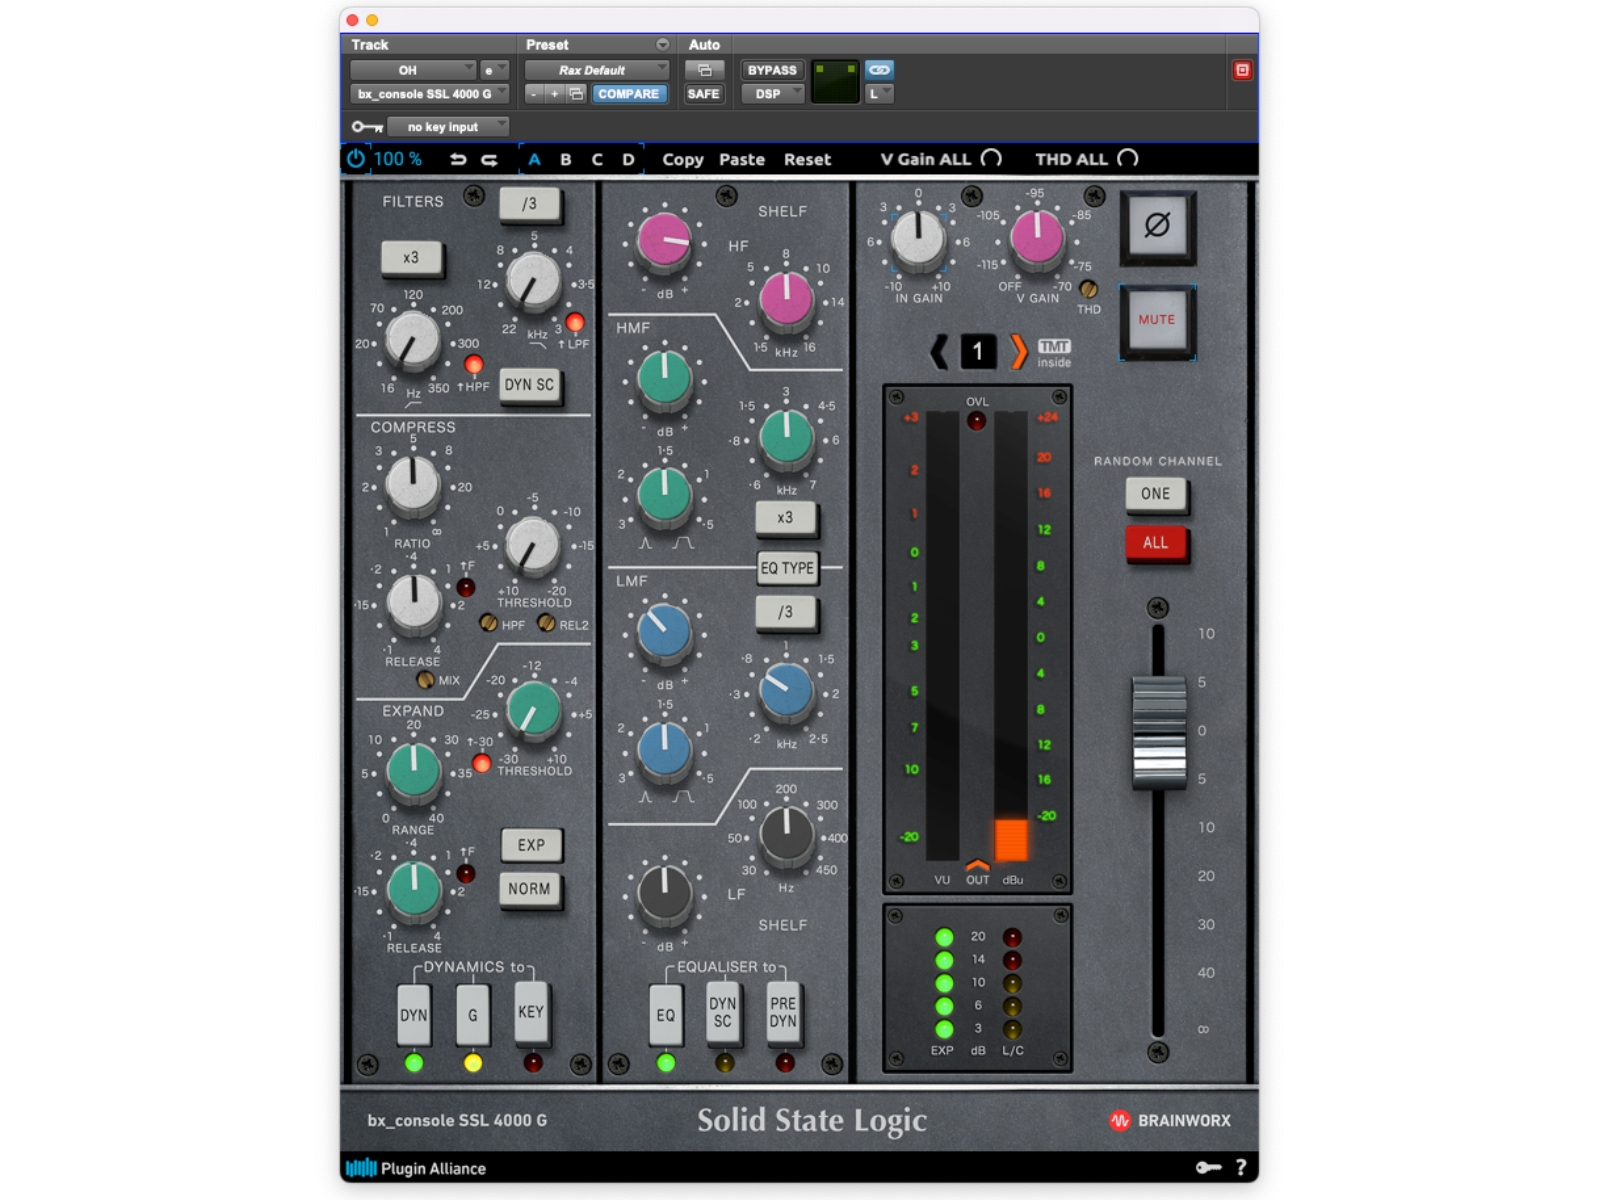
Task: Click the preset plus button
Action: coord(555,94)
